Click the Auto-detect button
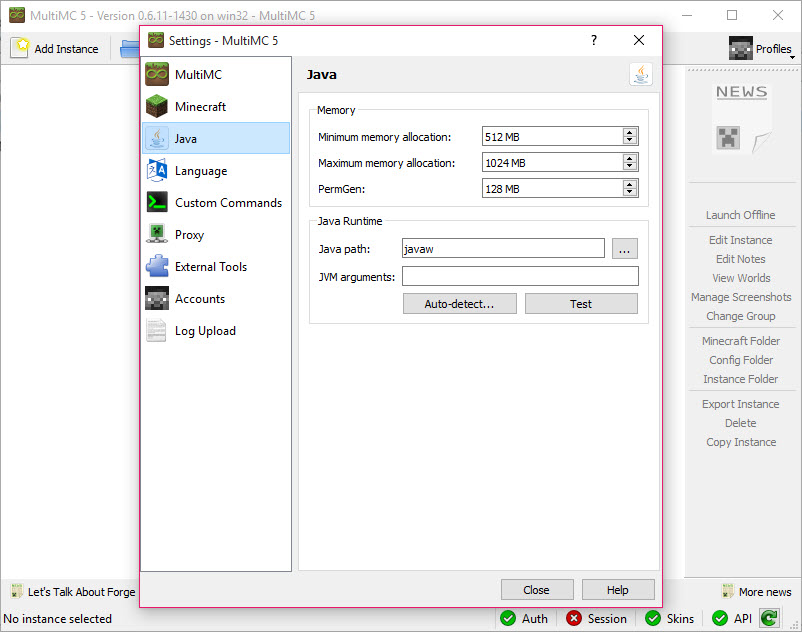 [x=459, y=304]
